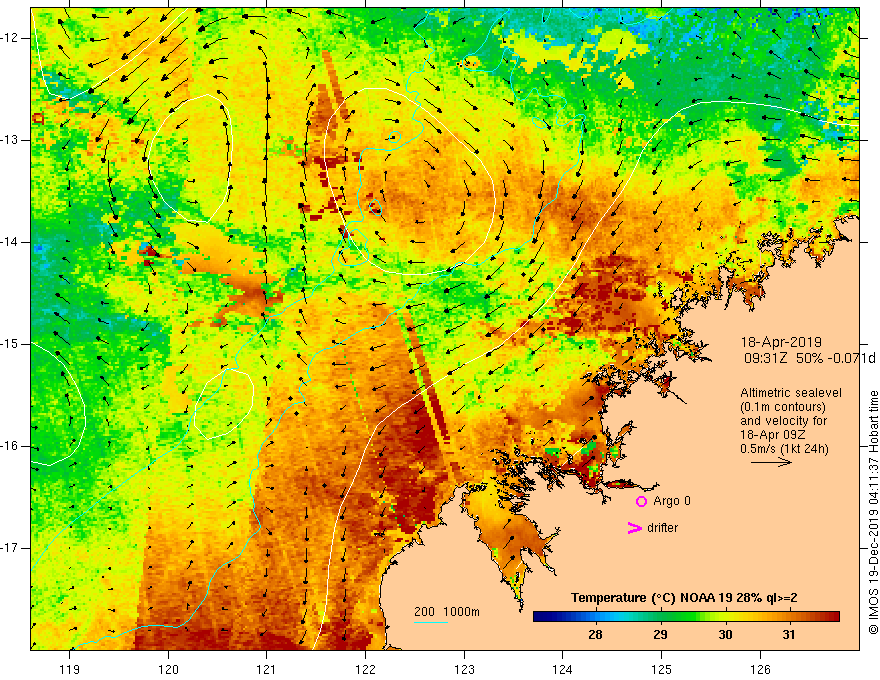Click the 124 longitude axis label
Image resolution: width=880 pixels, height=680 pixels.
click(562, 669)
